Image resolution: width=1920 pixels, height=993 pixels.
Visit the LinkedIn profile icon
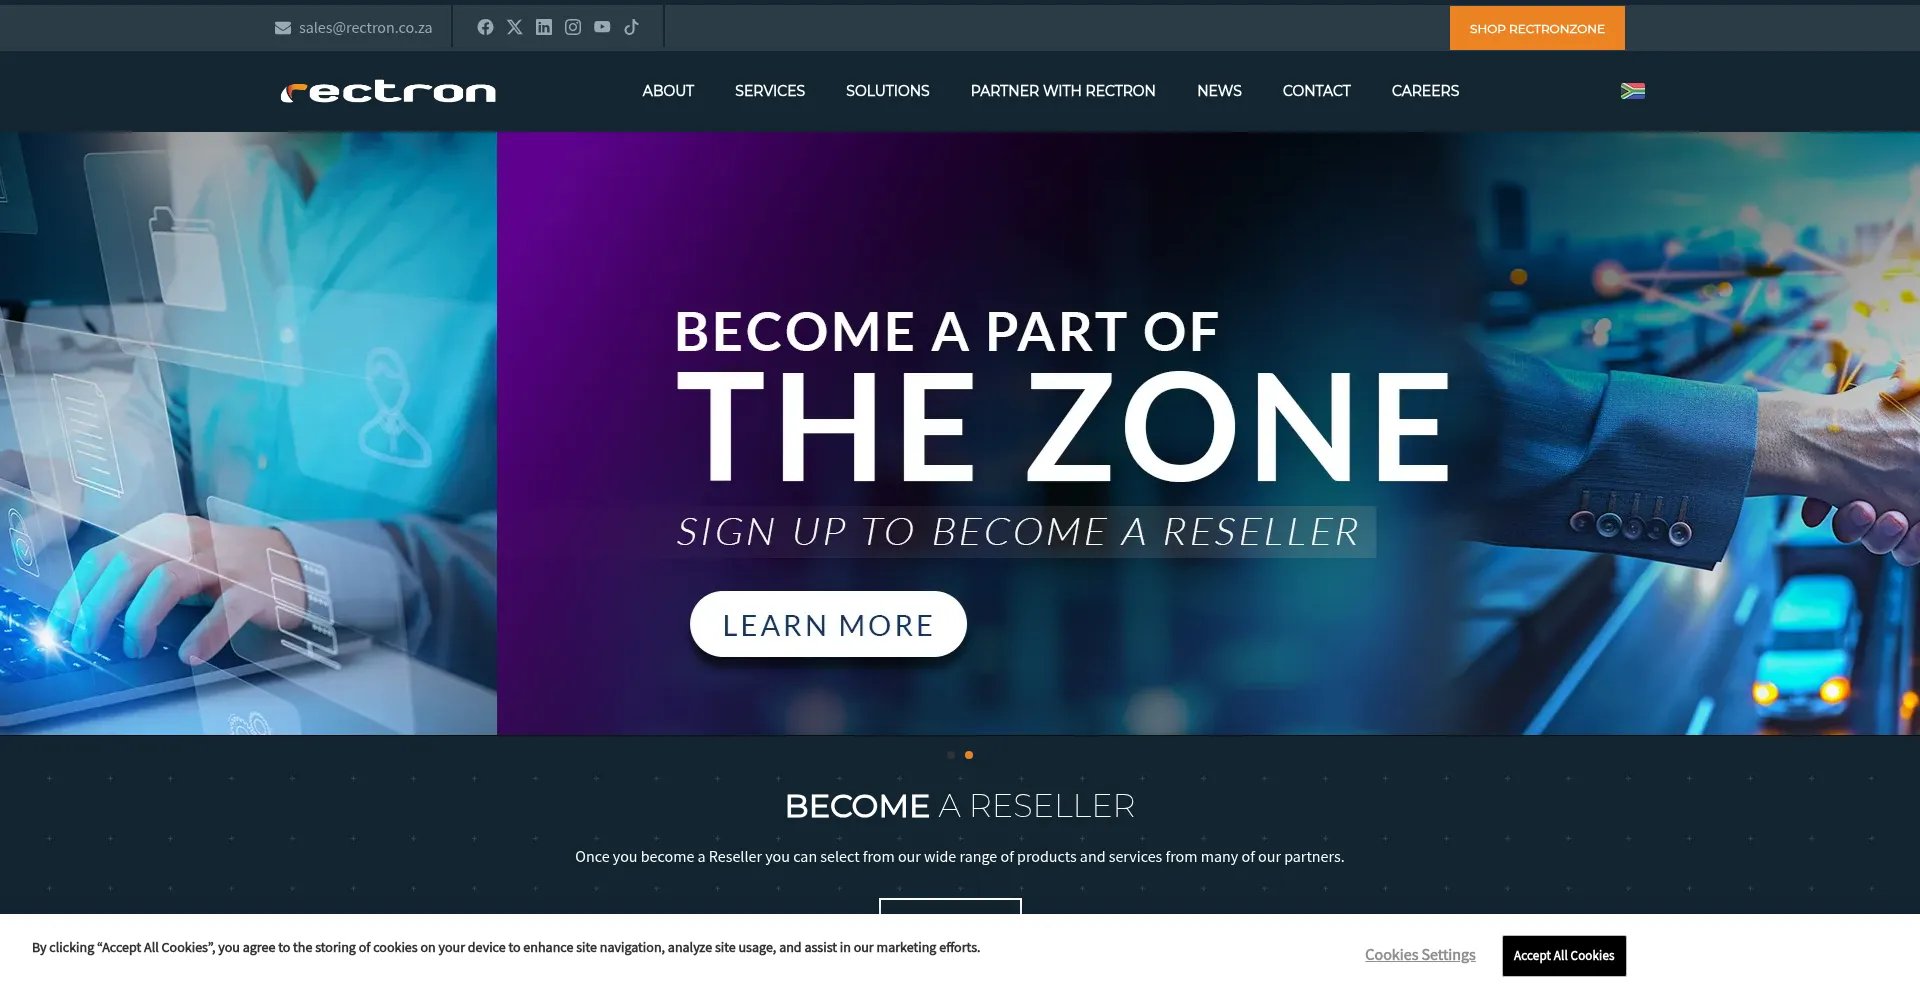tap(543, 27)
